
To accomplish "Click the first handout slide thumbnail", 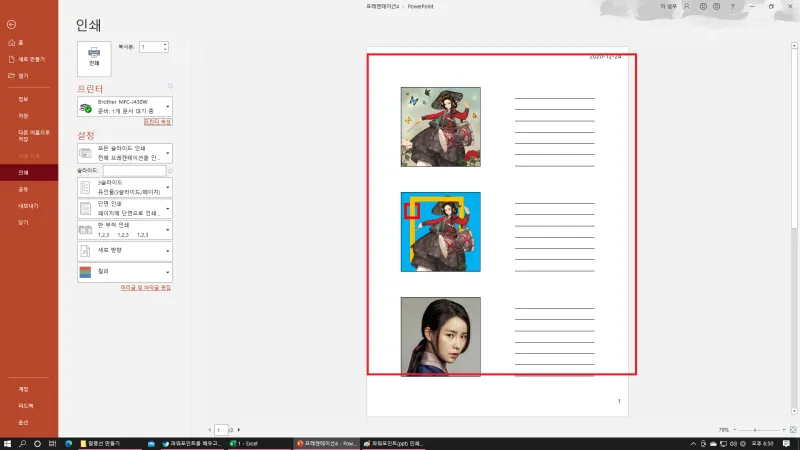I will pos(440,127).
